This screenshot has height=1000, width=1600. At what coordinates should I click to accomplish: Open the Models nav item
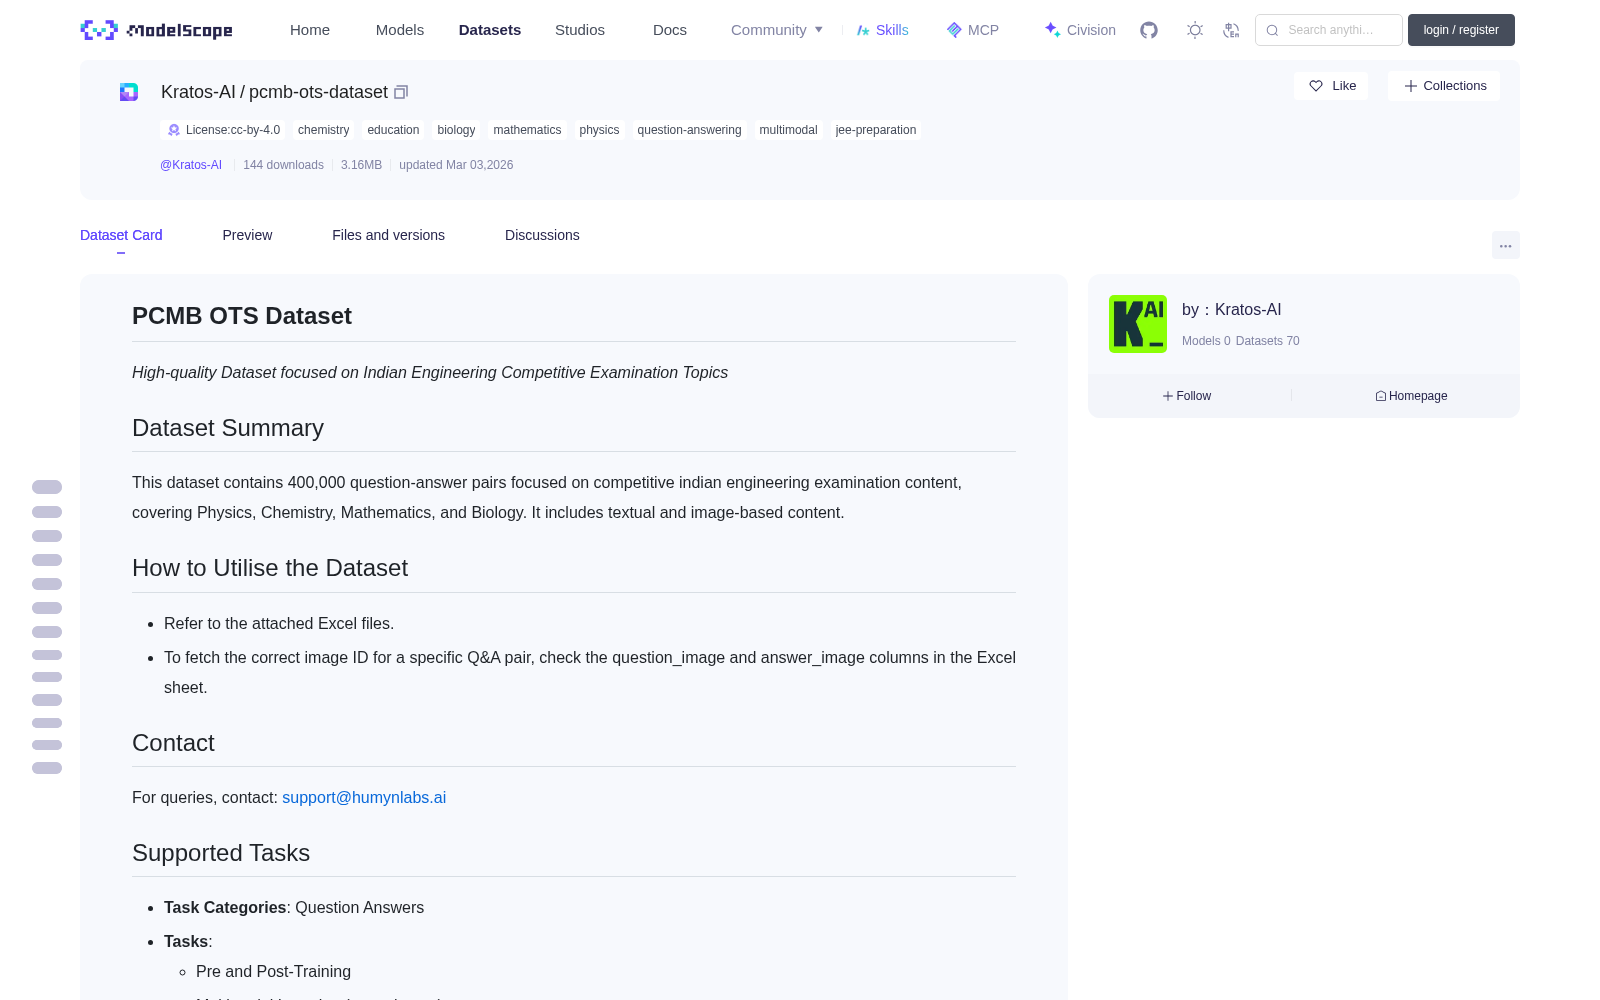(x=400, y=30)
